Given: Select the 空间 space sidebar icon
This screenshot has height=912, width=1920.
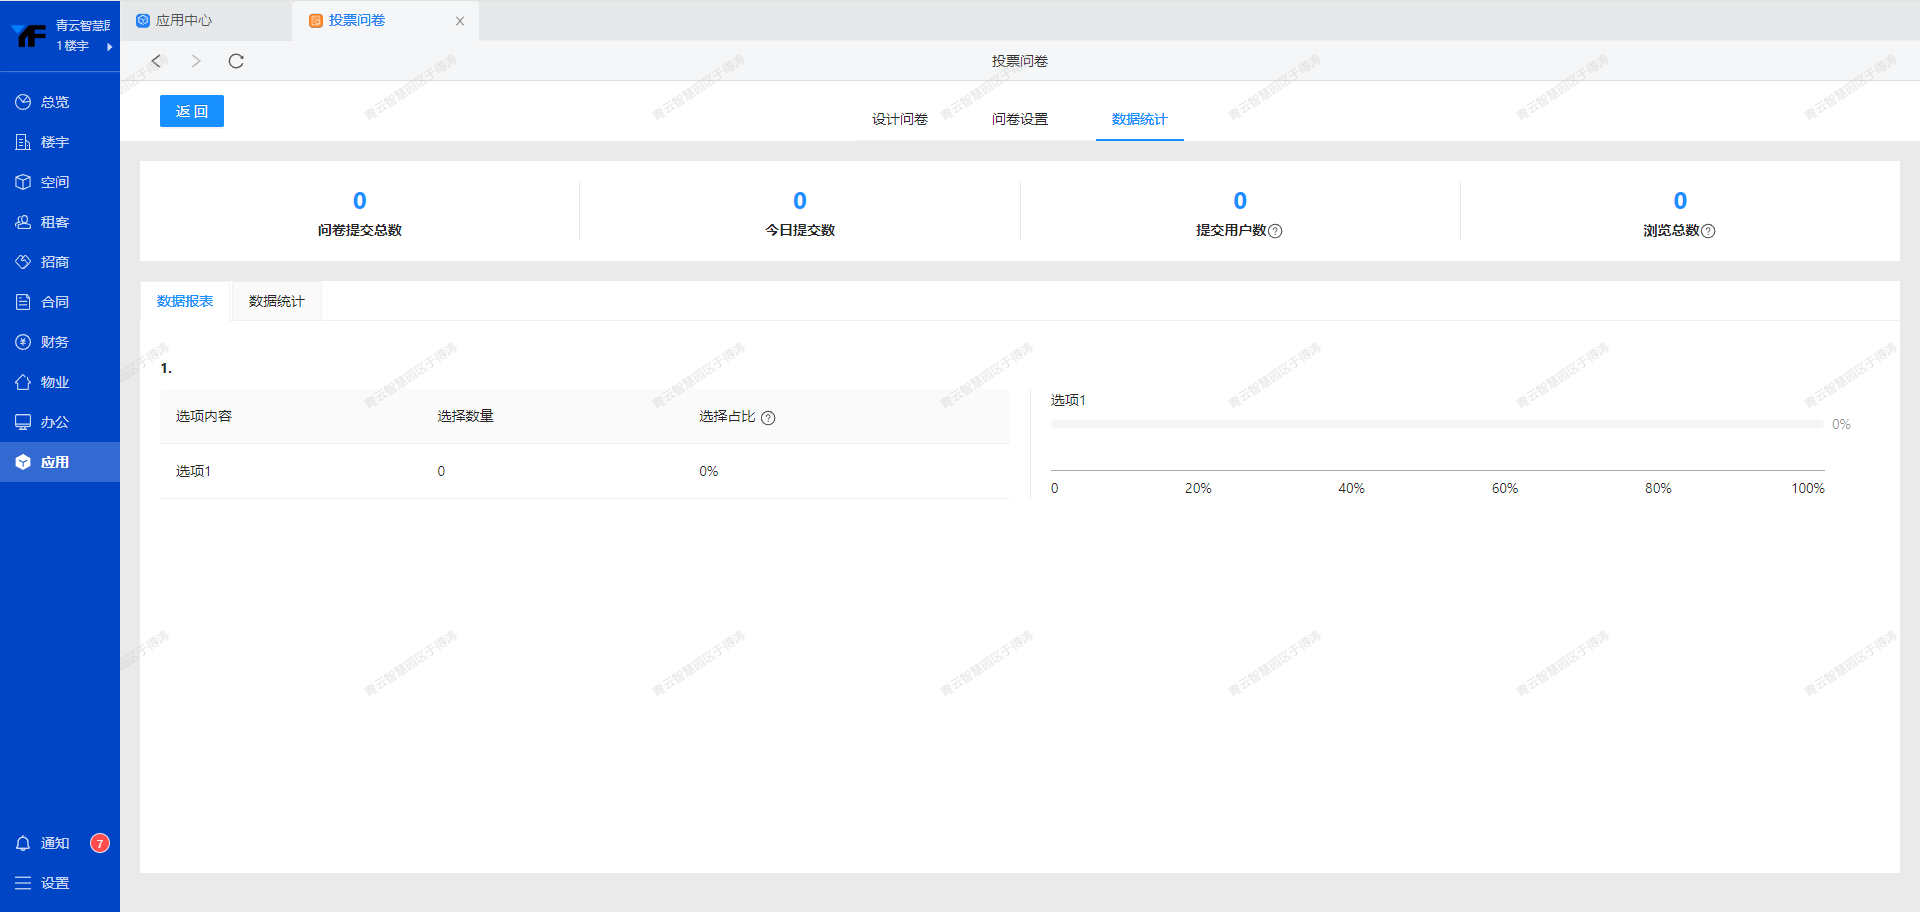Looking at the screenshot, I should (x=23, y=182).
